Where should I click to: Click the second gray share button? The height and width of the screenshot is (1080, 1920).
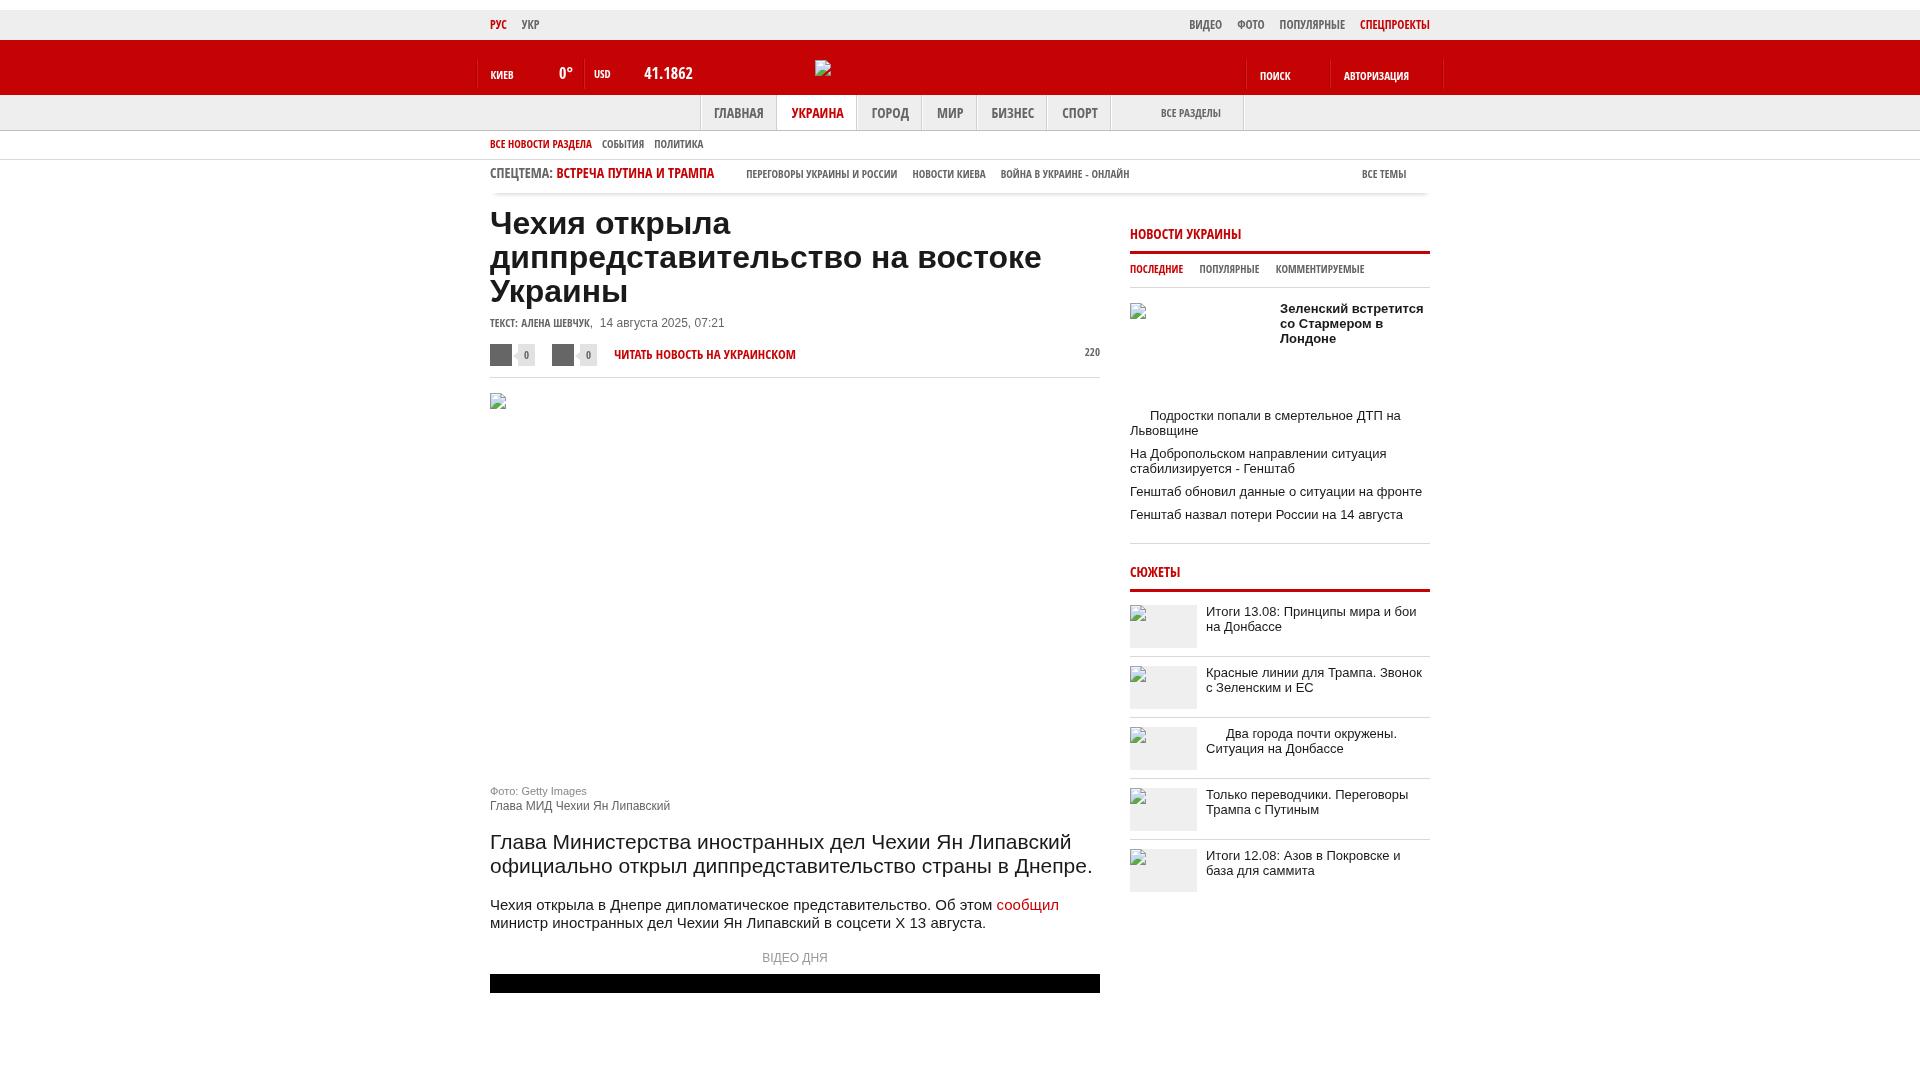(563, 355)
